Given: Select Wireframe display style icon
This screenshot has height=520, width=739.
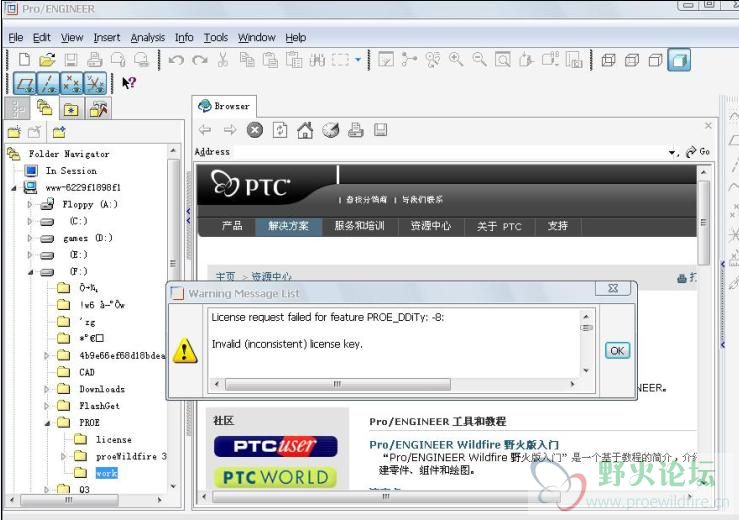Looking at the screenshot, I should tap(608, 60).
